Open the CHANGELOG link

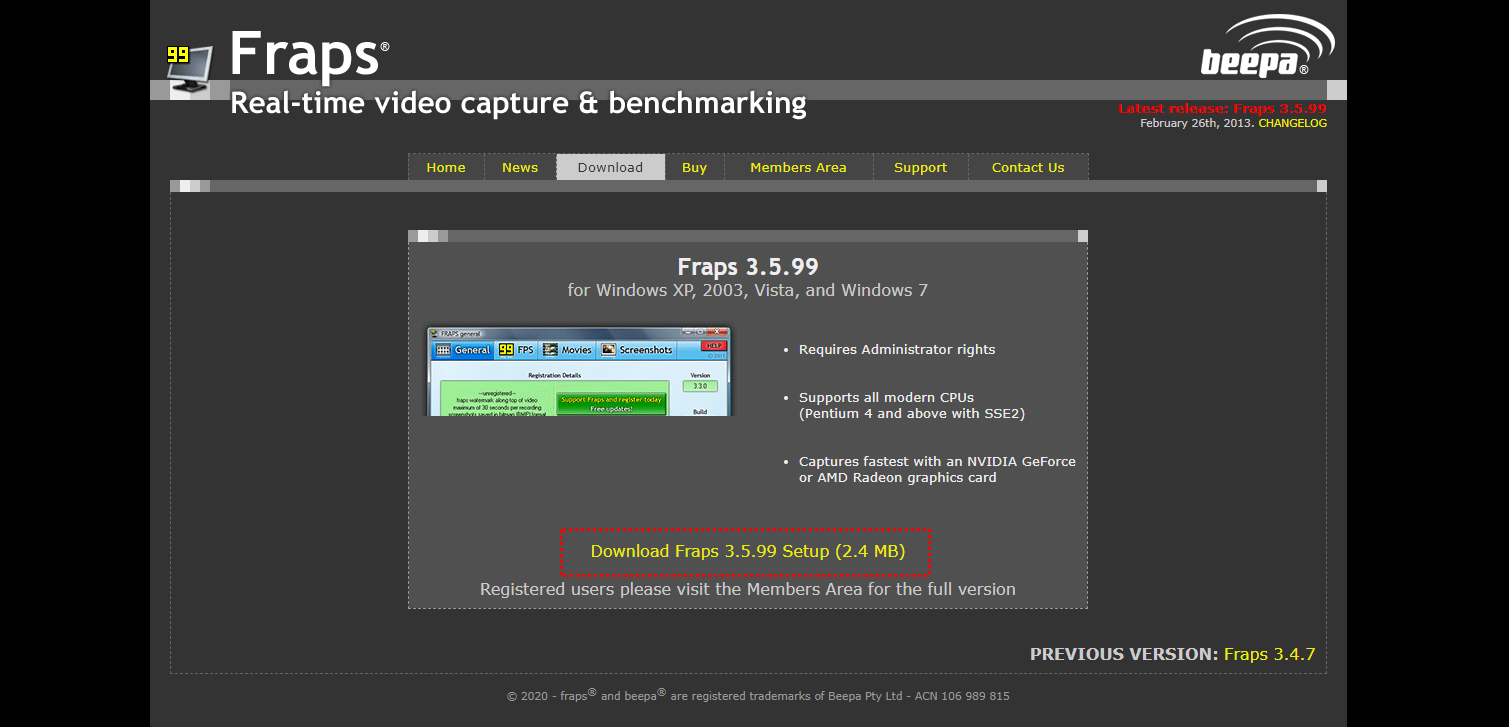click(1292, 123)
